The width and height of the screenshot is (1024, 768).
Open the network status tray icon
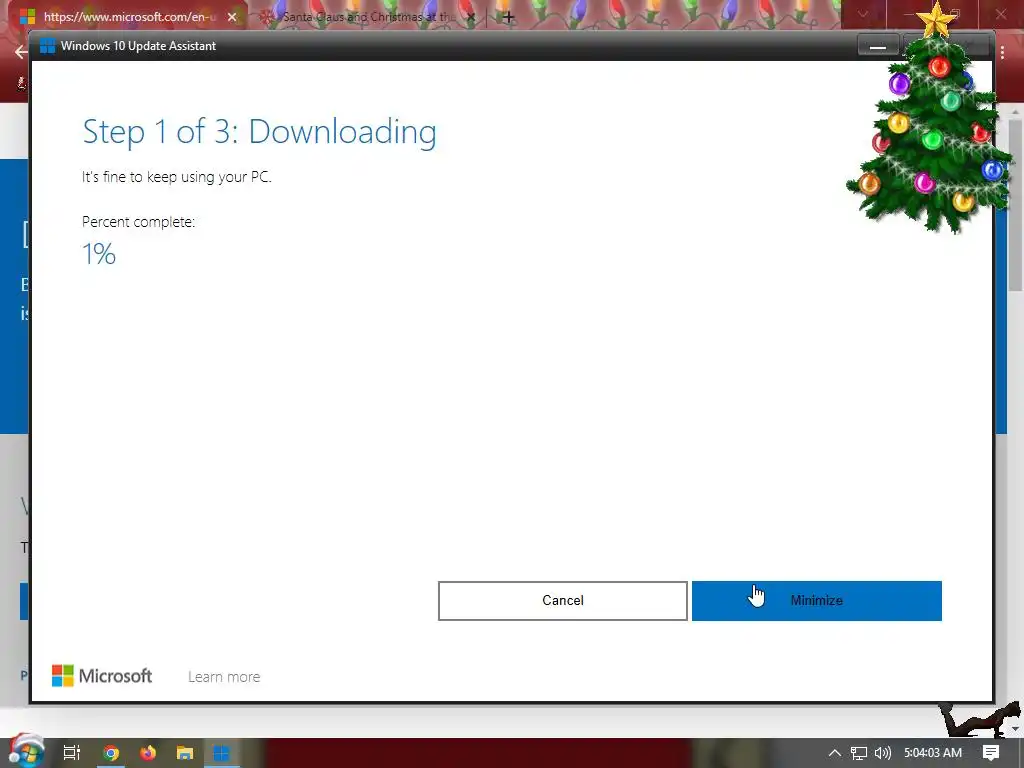[x=859, y=753]
